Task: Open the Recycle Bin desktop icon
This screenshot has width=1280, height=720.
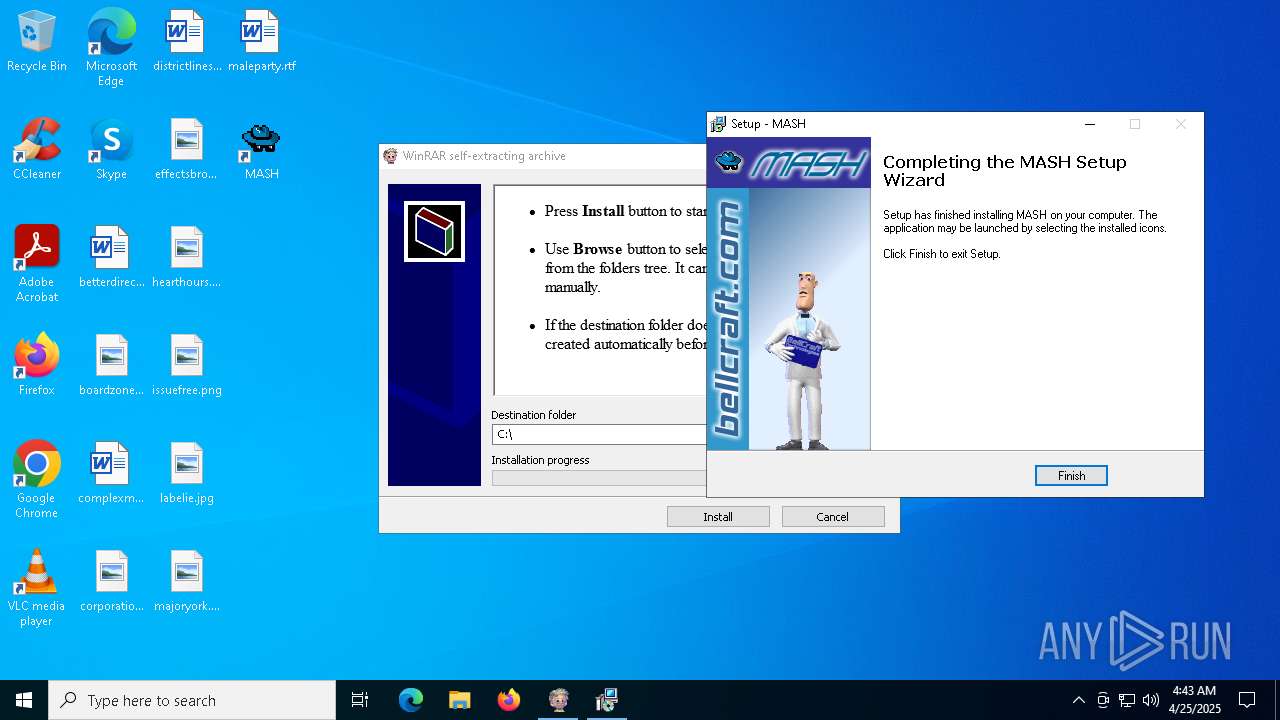Action: (37, 41)
